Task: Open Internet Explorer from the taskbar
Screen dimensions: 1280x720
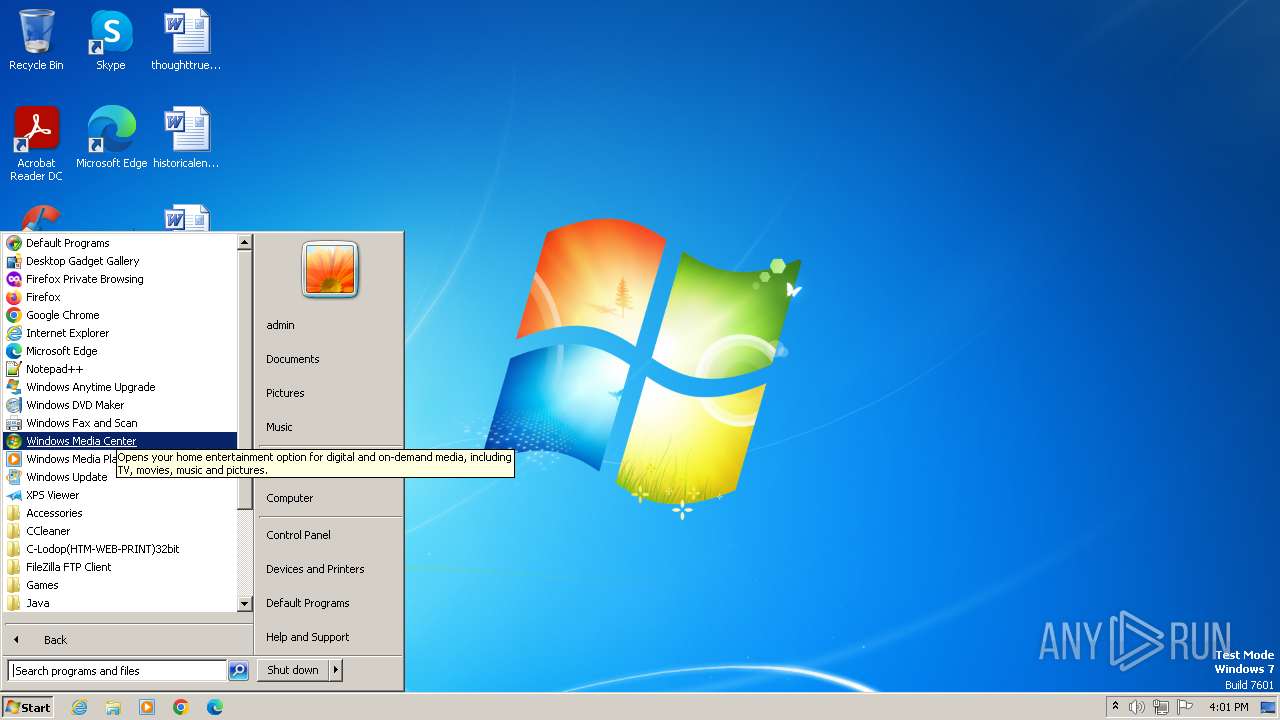Action: pyautogui.click(x=80, y=707)
